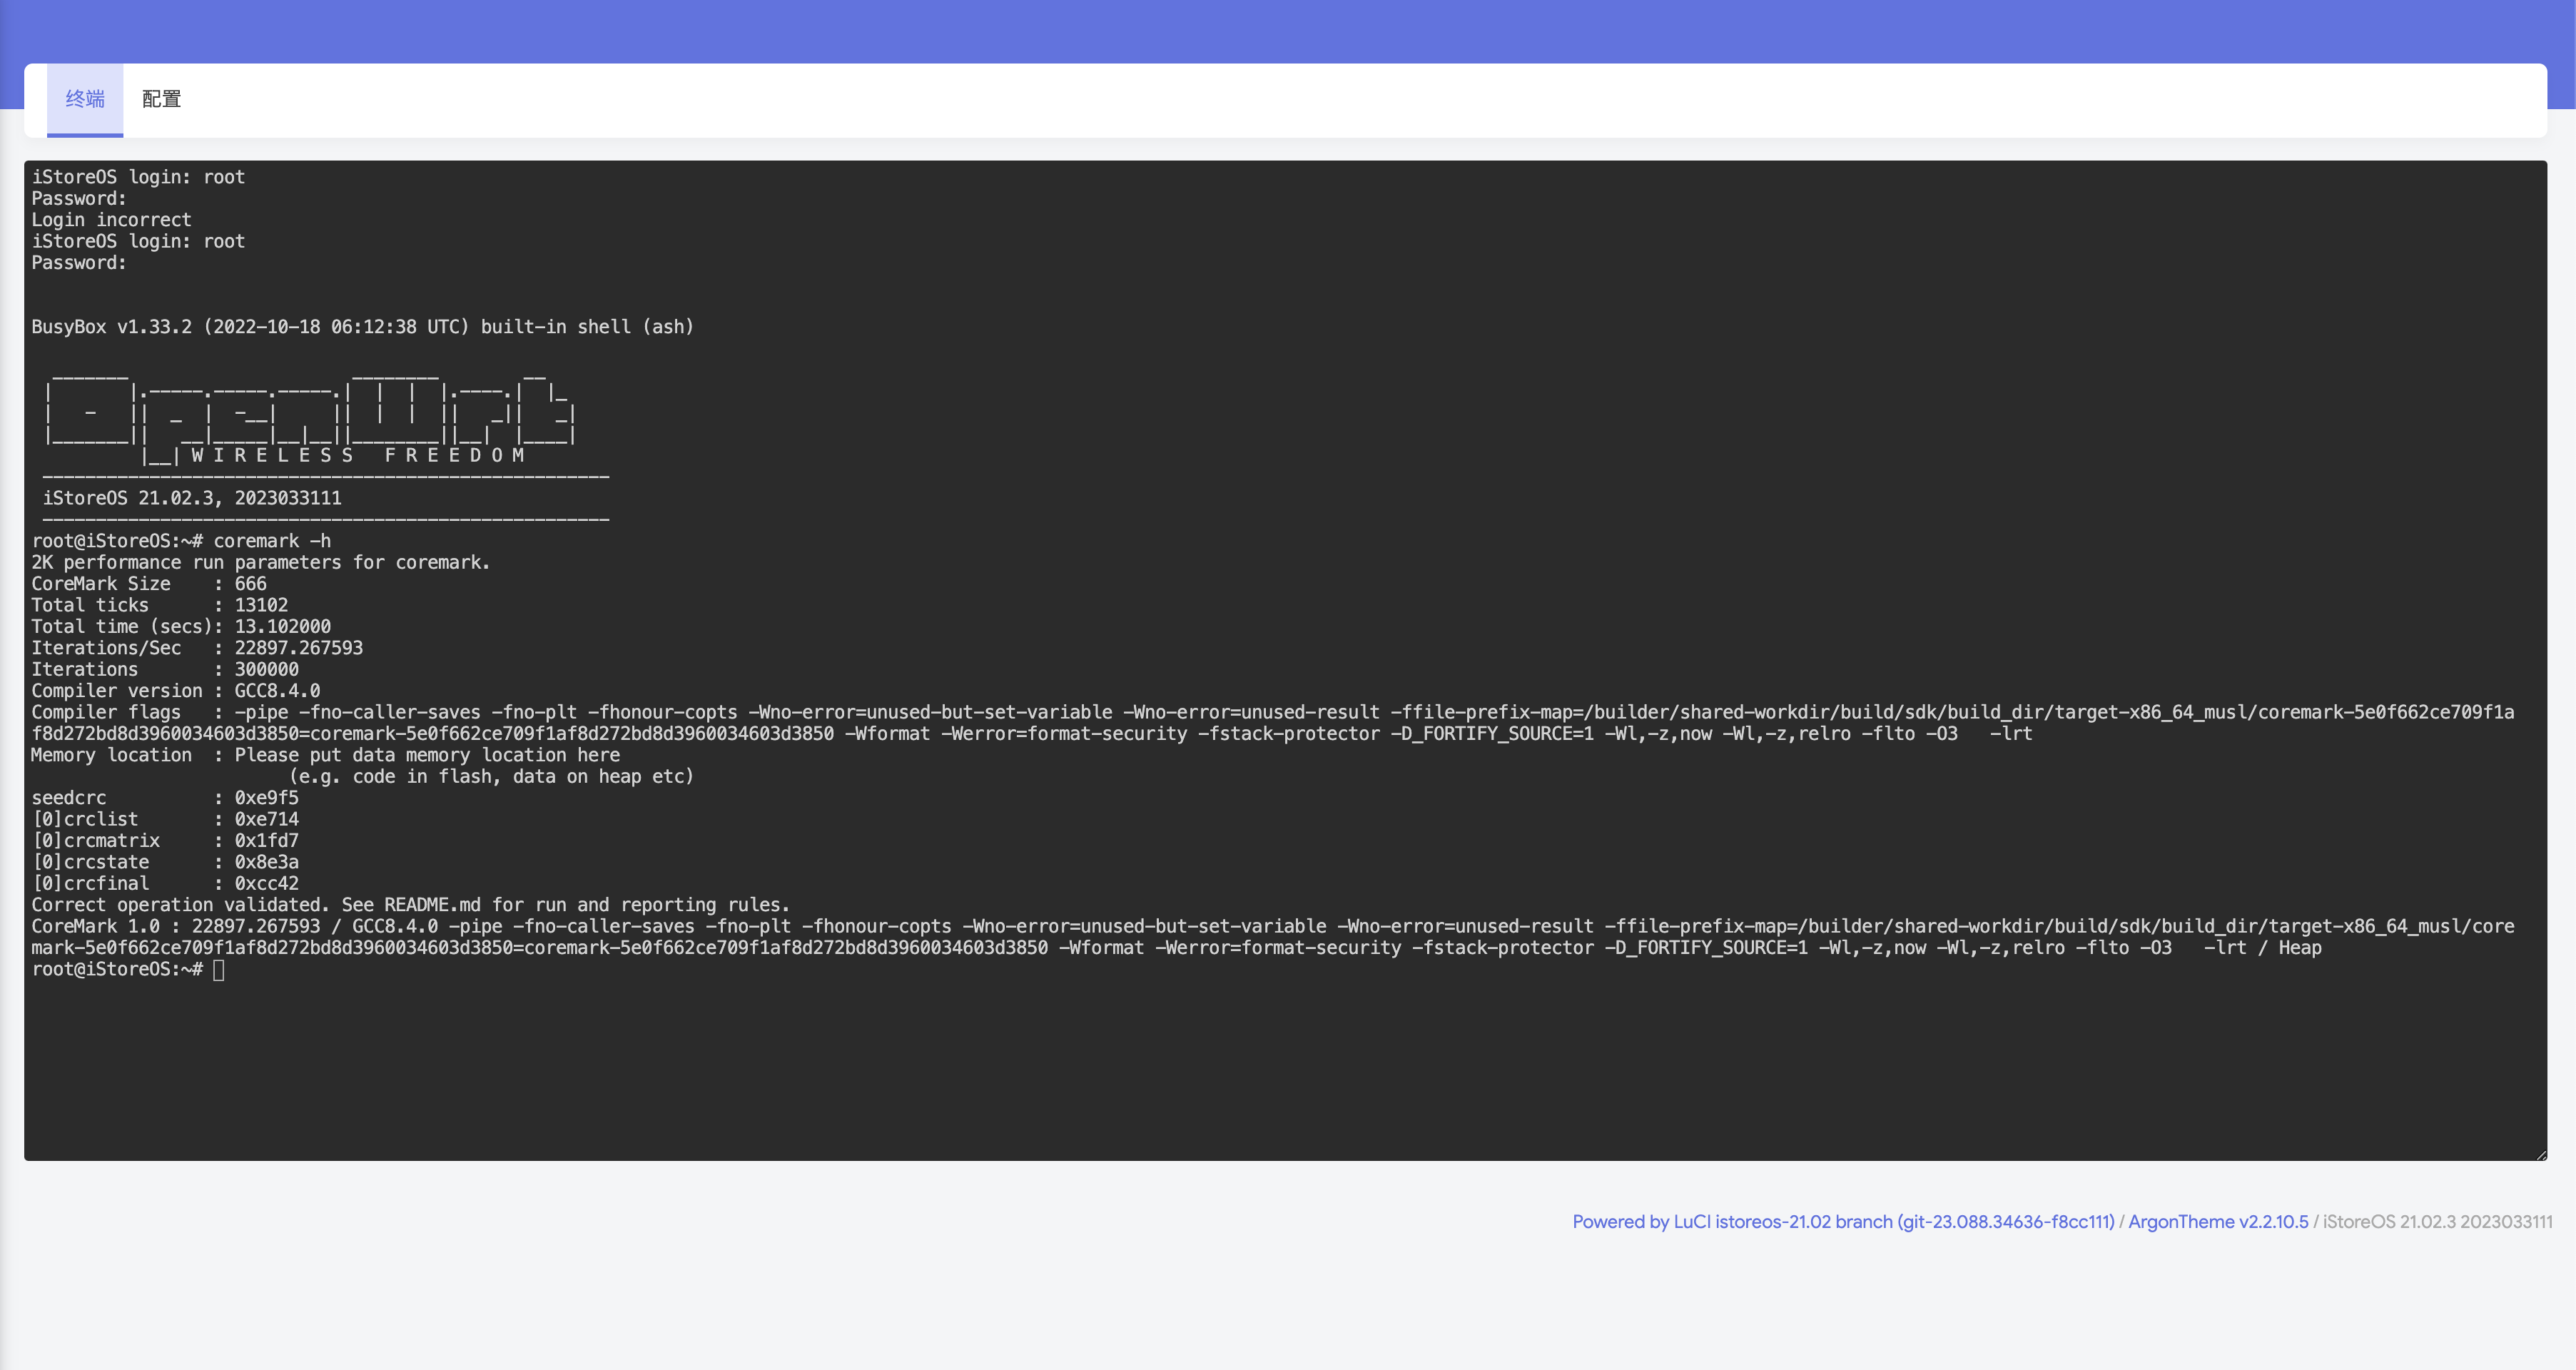Click the 'Memory location' output line
This screenshot has height=1370, width=2576.
pyautogui.click(x=325, y=755)
